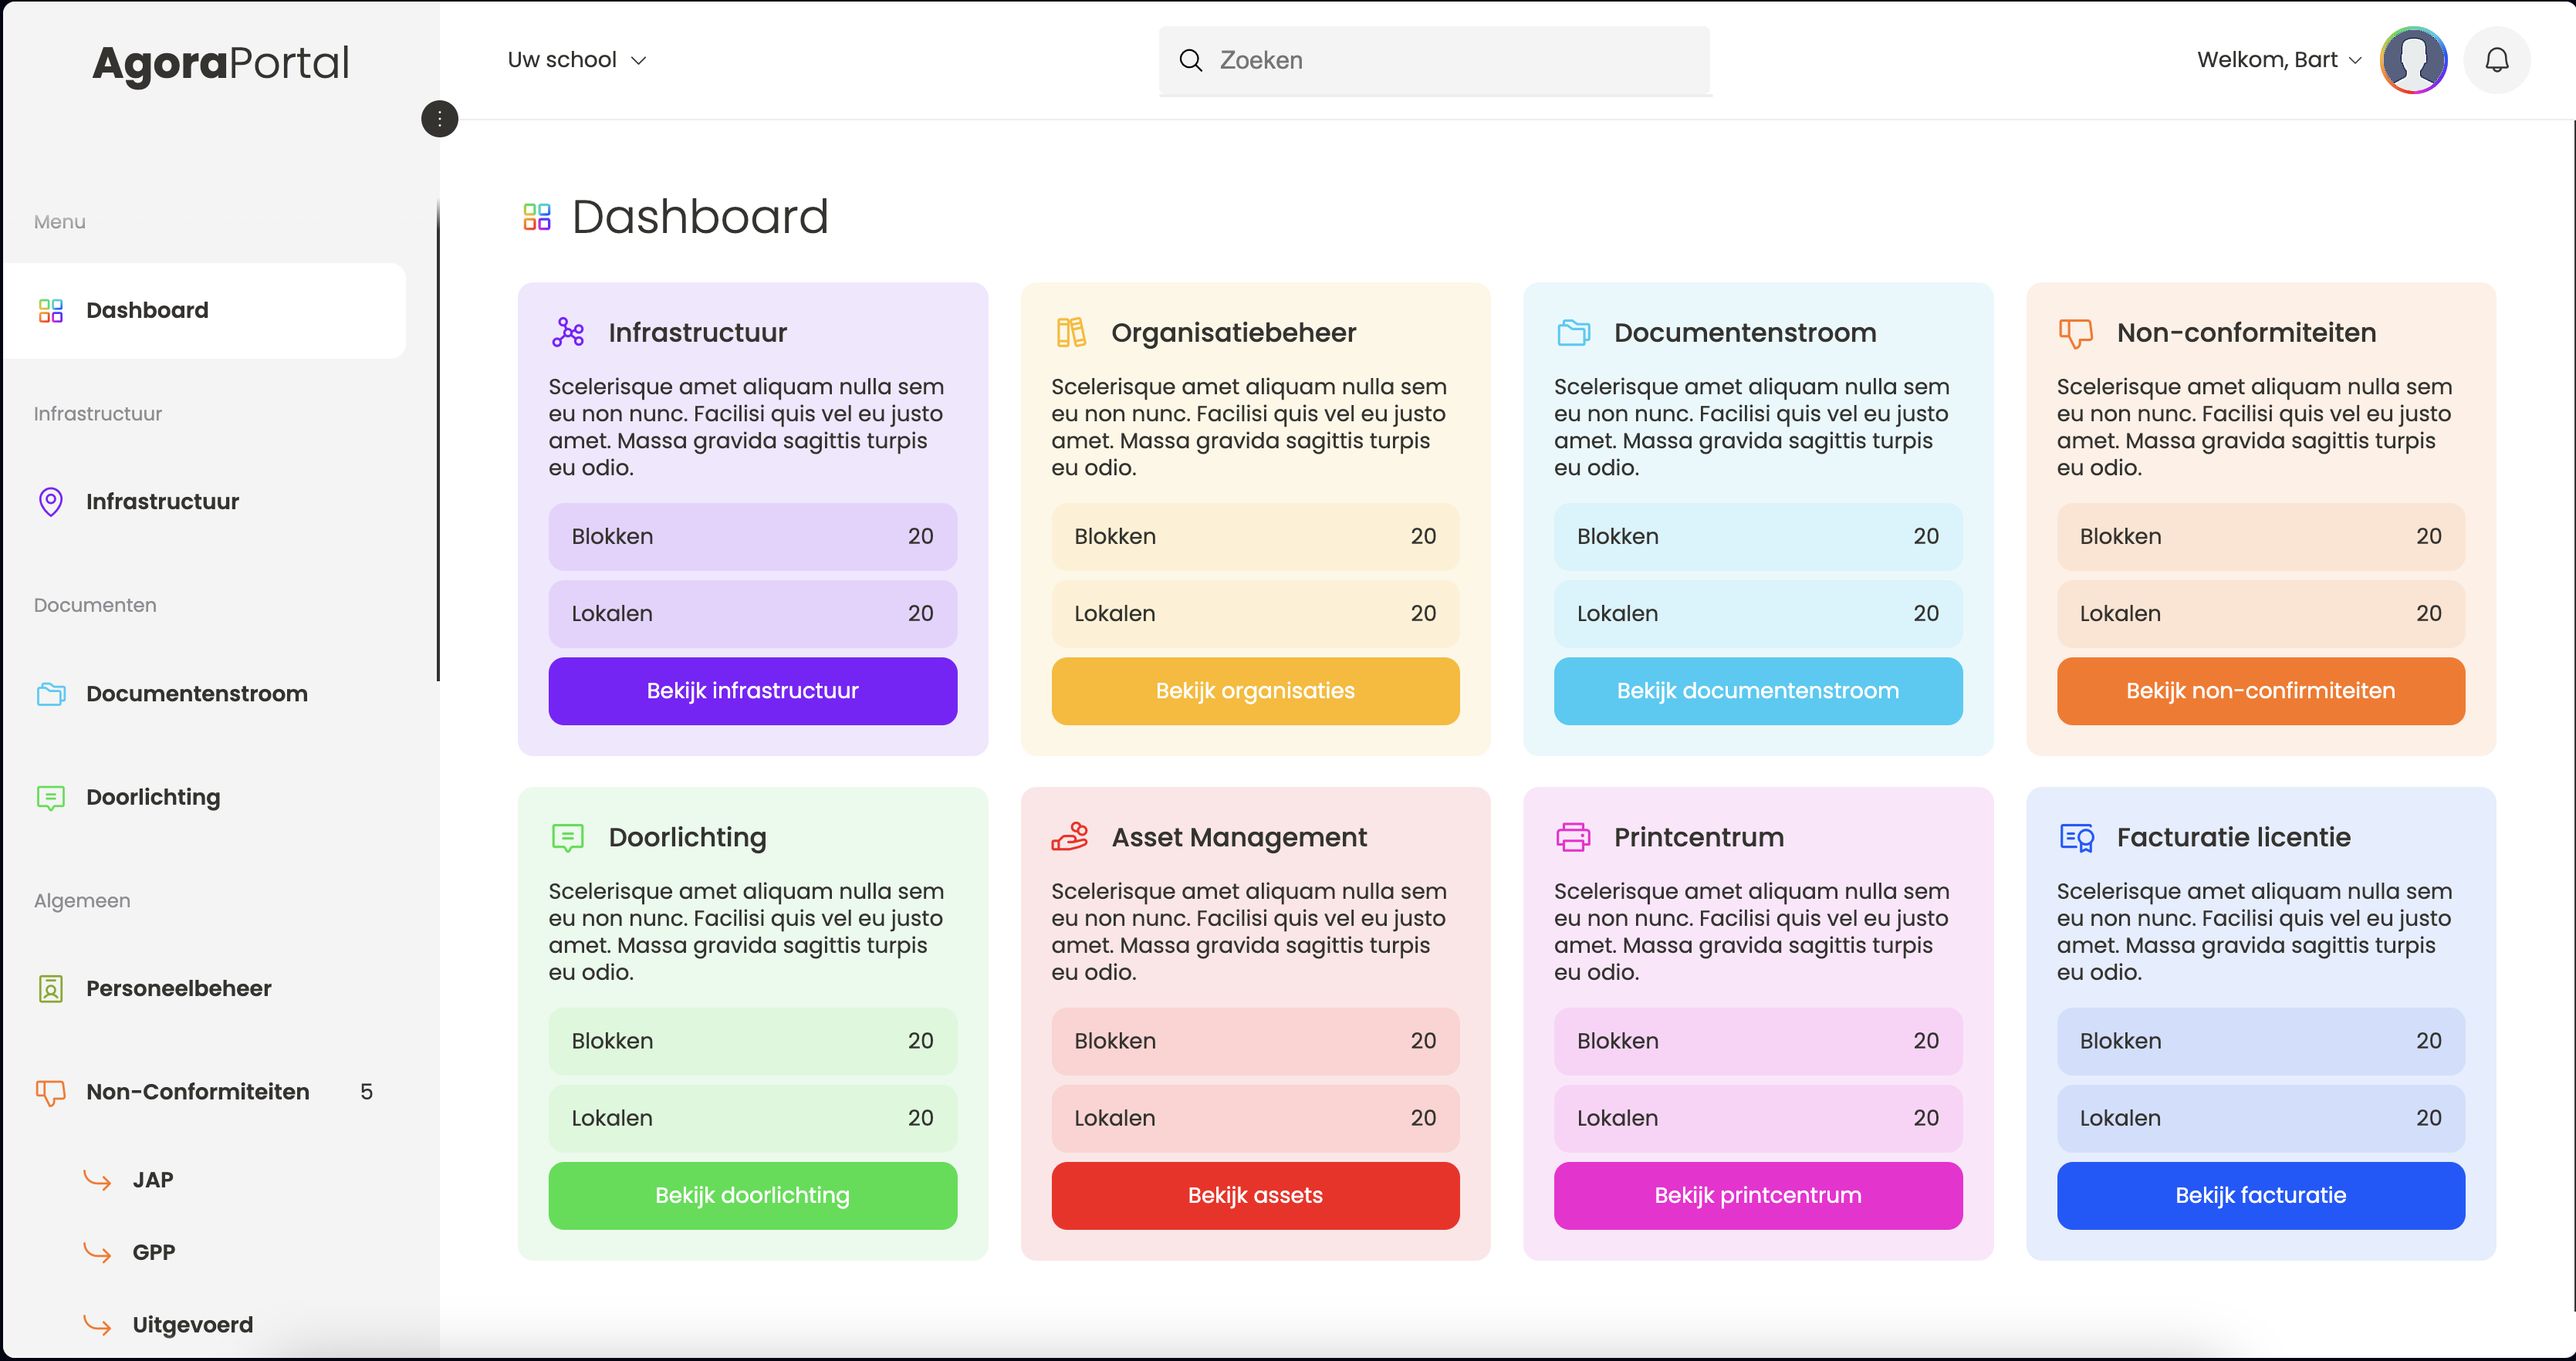Image resolution: width=2576 pixels, height=1361 pixels.
Task: Click the notification bell icon
Action: (2496, 60)
